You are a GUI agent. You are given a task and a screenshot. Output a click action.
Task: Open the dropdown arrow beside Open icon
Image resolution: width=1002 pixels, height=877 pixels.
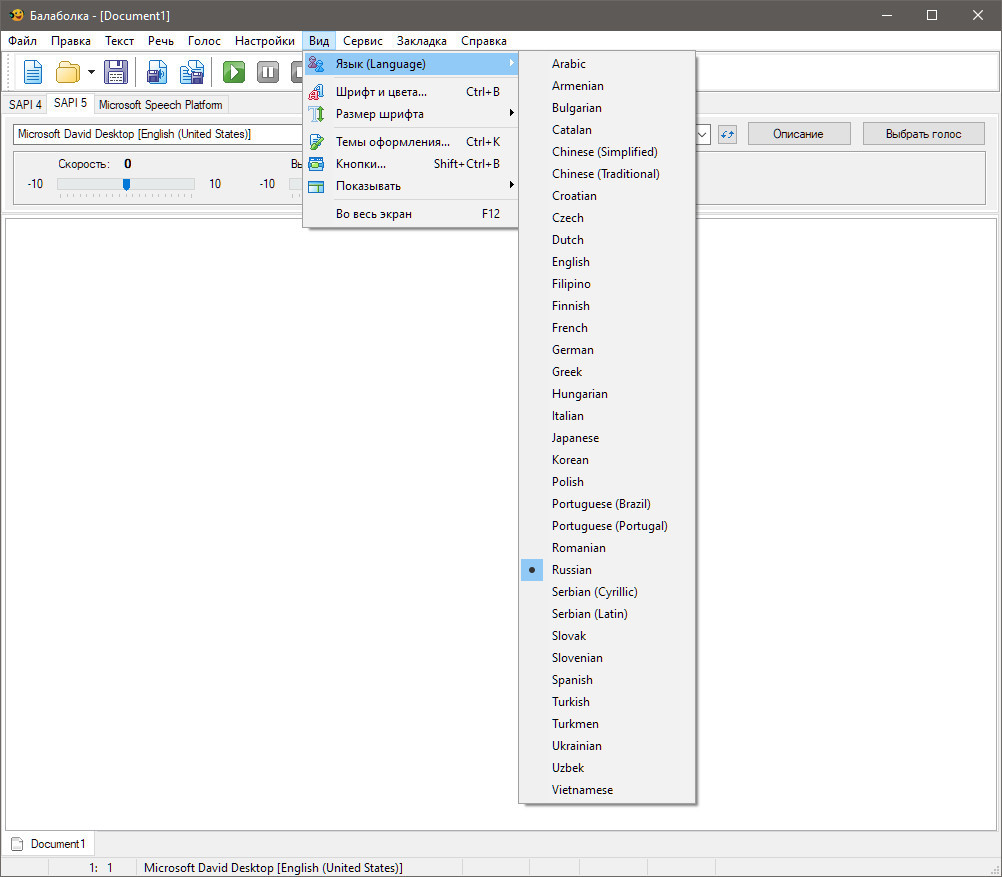91,72
